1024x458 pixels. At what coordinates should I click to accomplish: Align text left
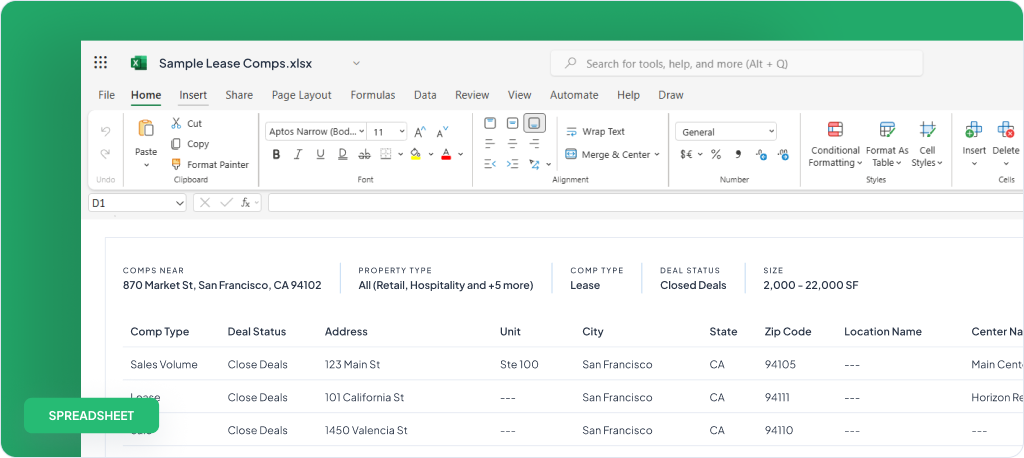[490, 143]
